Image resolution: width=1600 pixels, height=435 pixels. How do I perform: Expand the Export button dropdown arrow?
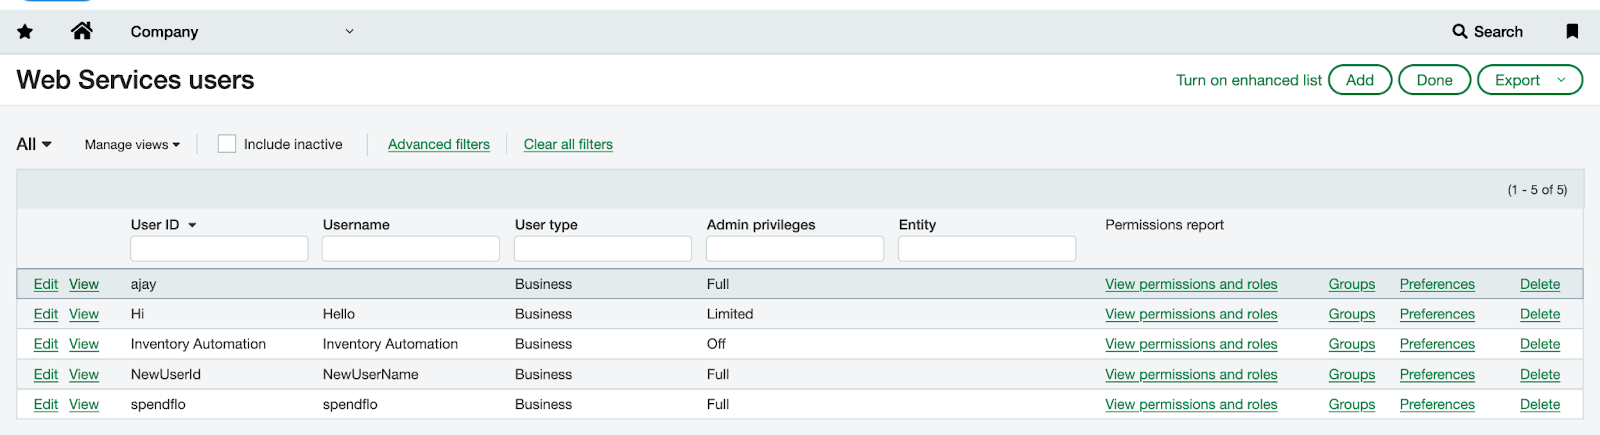tap(1561, 80)
